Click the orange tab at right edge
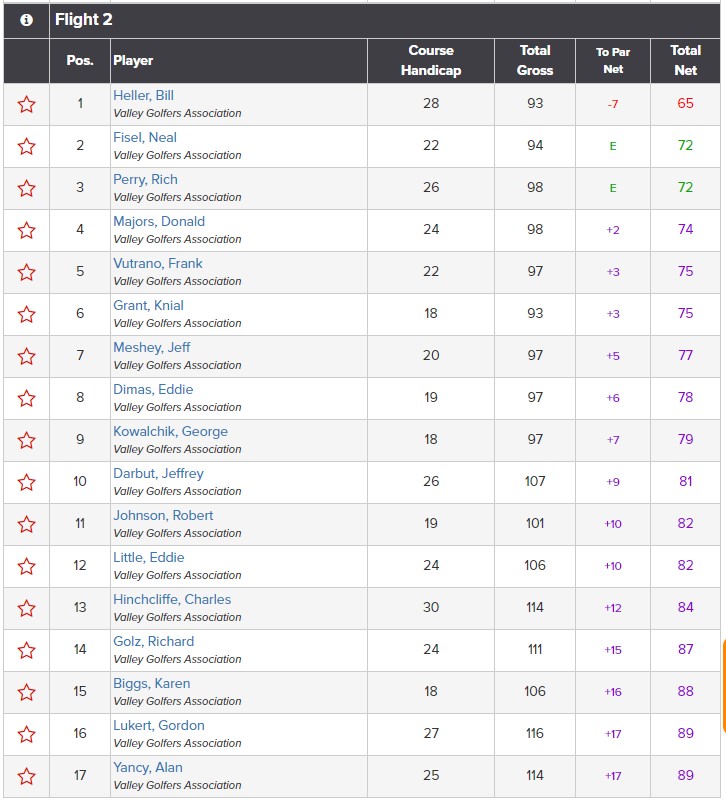The image size is (726, 801). pos(723,687)
